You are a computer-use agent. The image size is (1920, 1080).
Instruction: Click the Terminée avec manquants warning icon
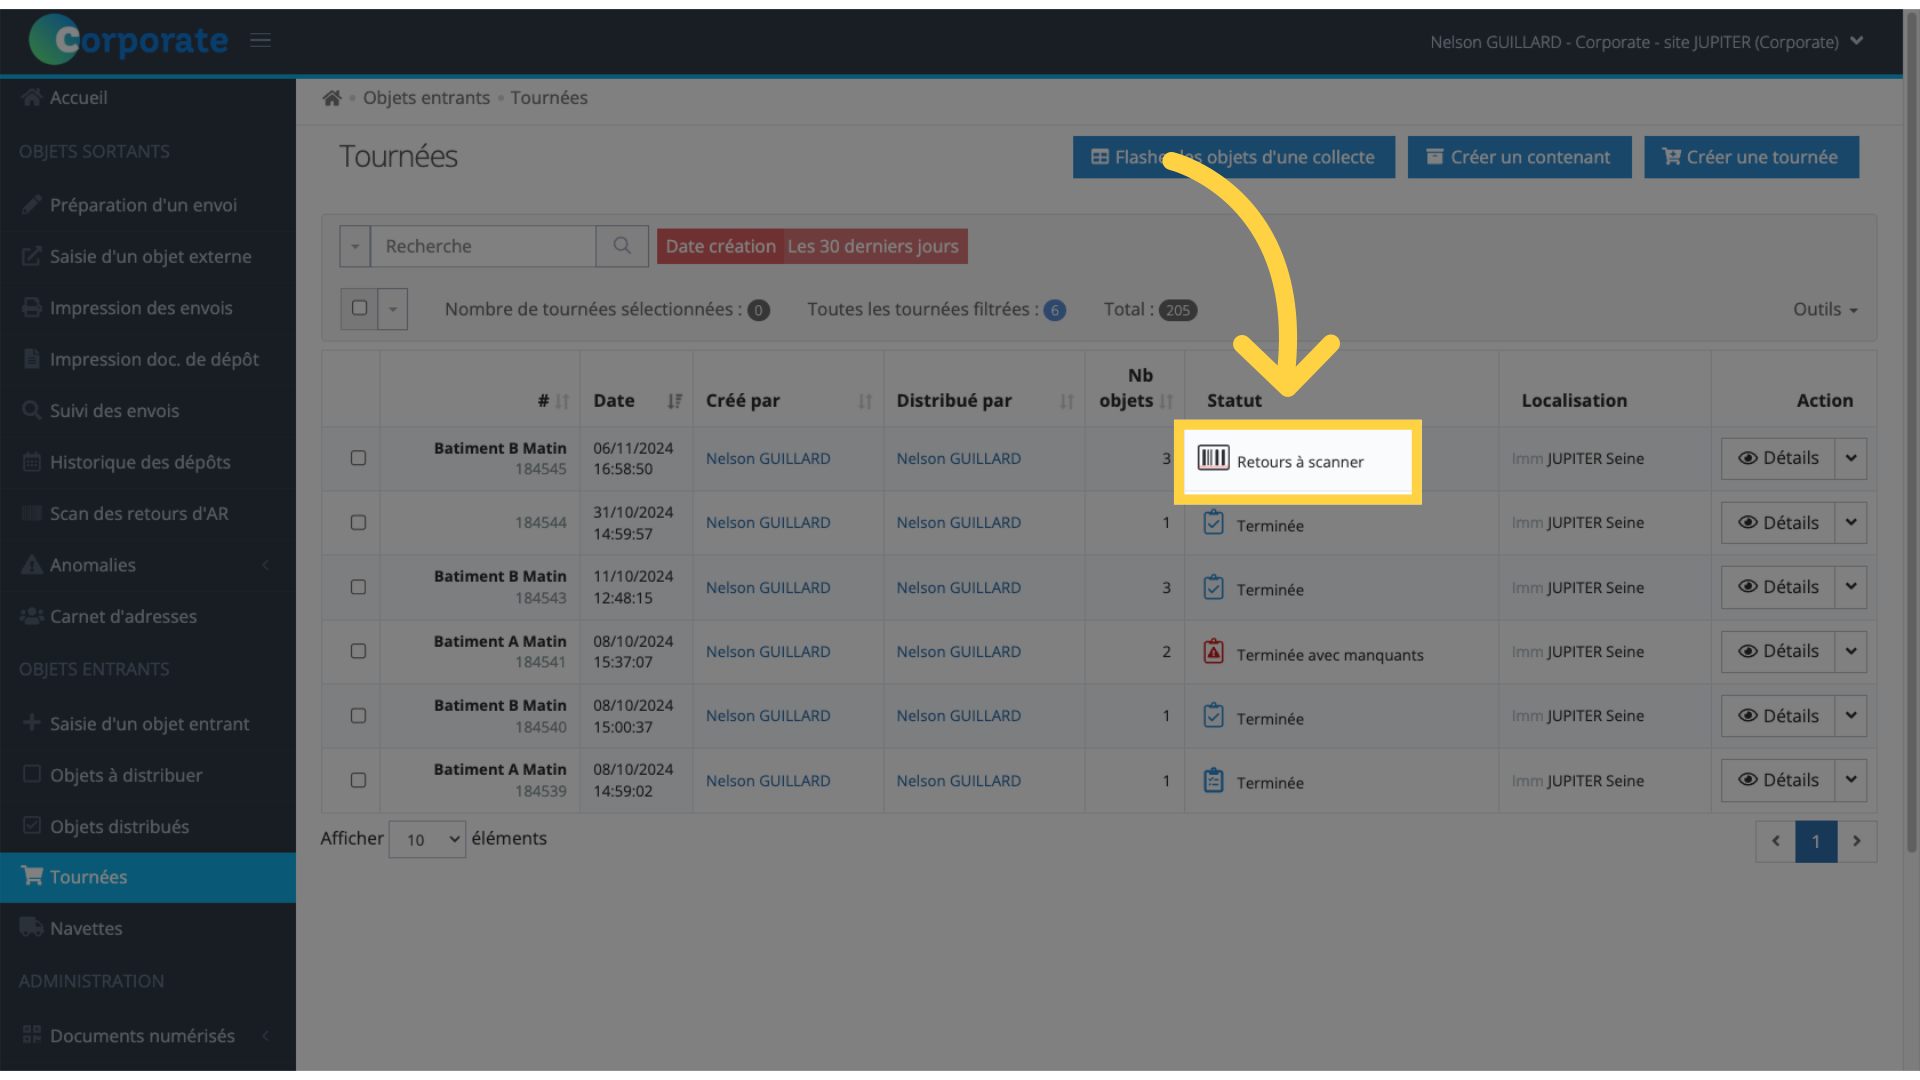1213,652
